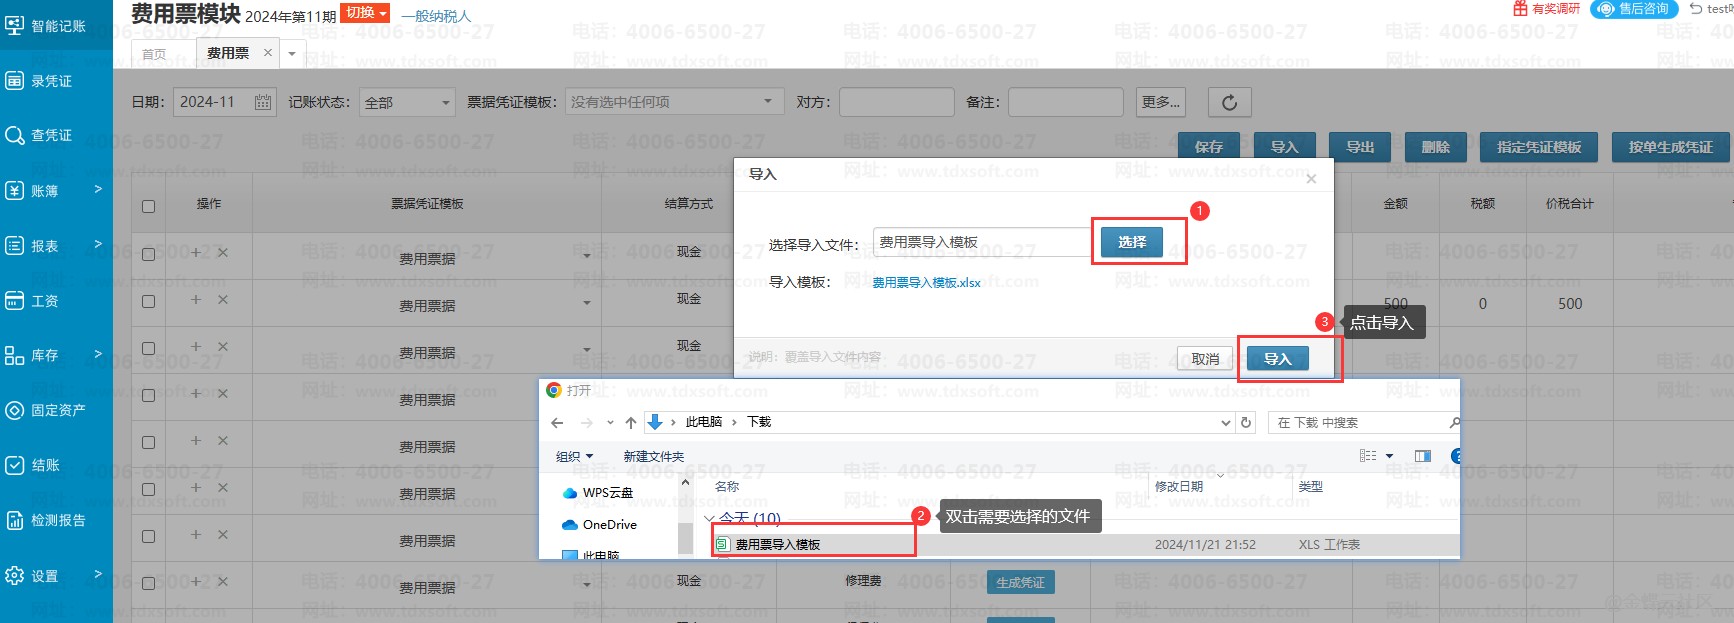Screen dimensions: 1734x623
Task: Switch to the 首页 tab
Action: click(154, 54)
